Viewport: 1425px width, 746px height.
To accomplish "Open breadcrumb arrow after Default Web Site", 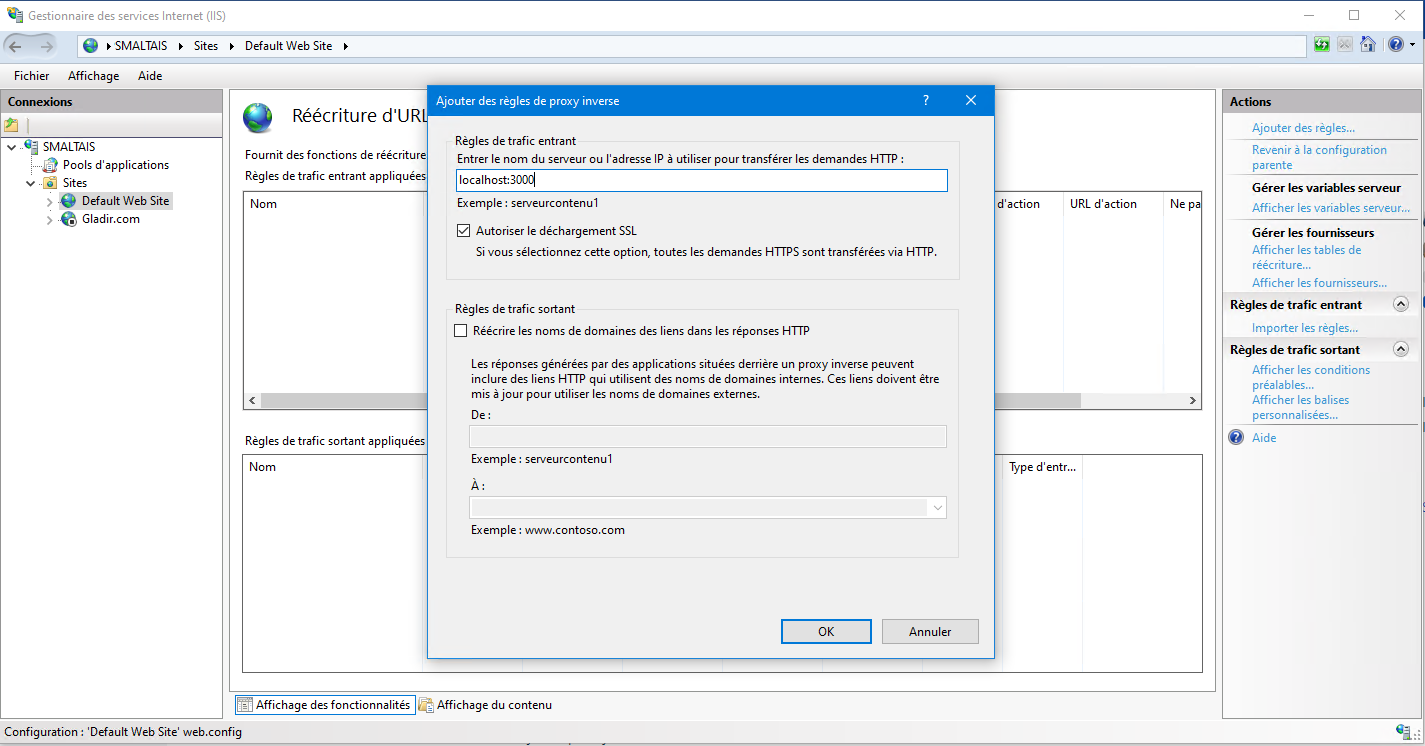I will click(344, 46).
